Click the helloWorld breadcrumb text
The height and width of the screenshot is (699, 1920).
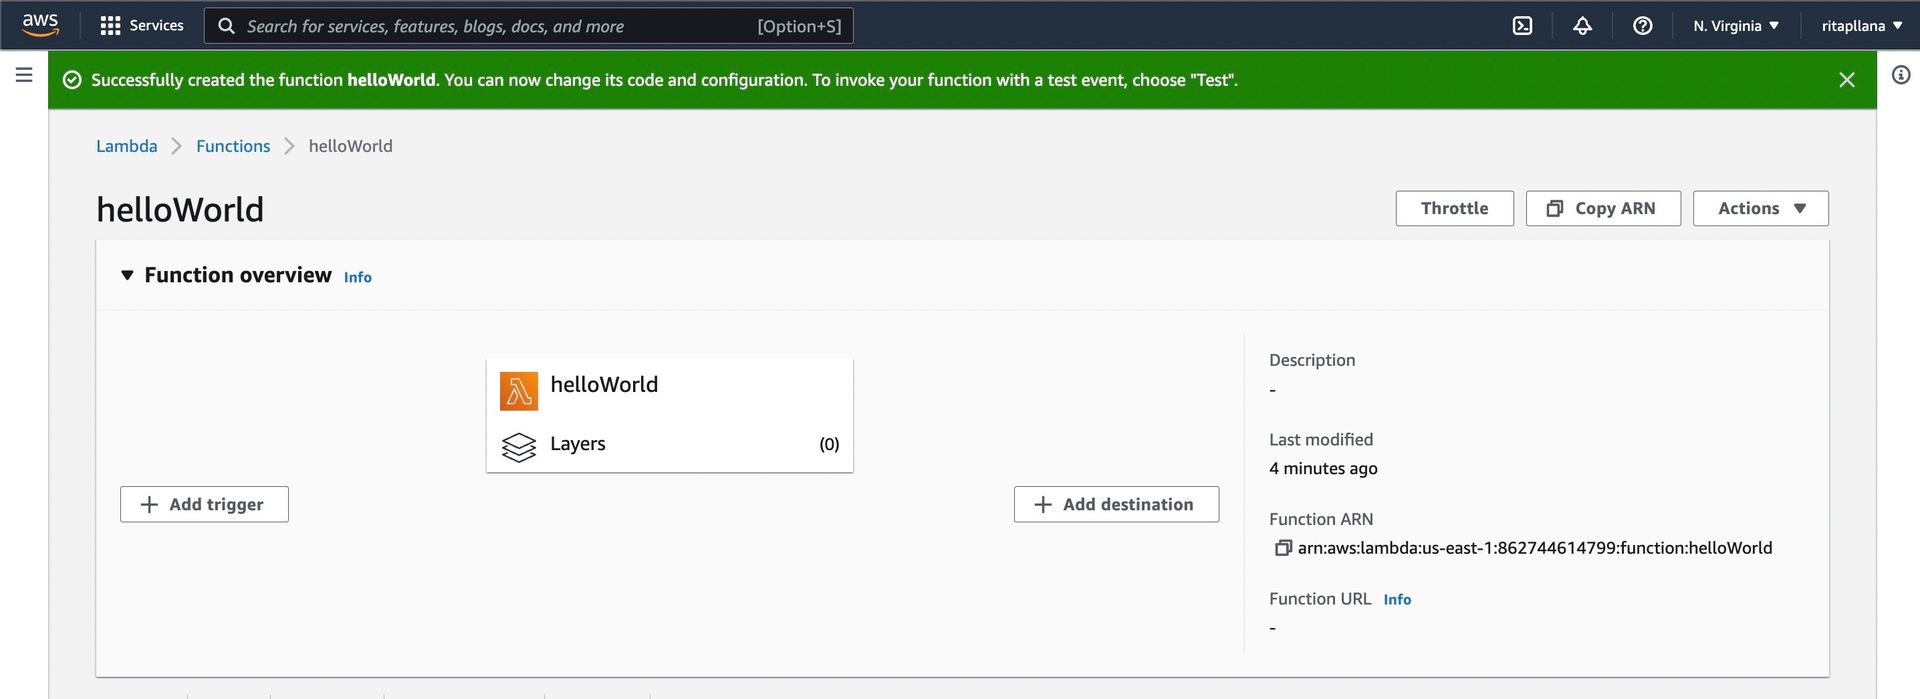pyautogui.click(x=350, y=146)
